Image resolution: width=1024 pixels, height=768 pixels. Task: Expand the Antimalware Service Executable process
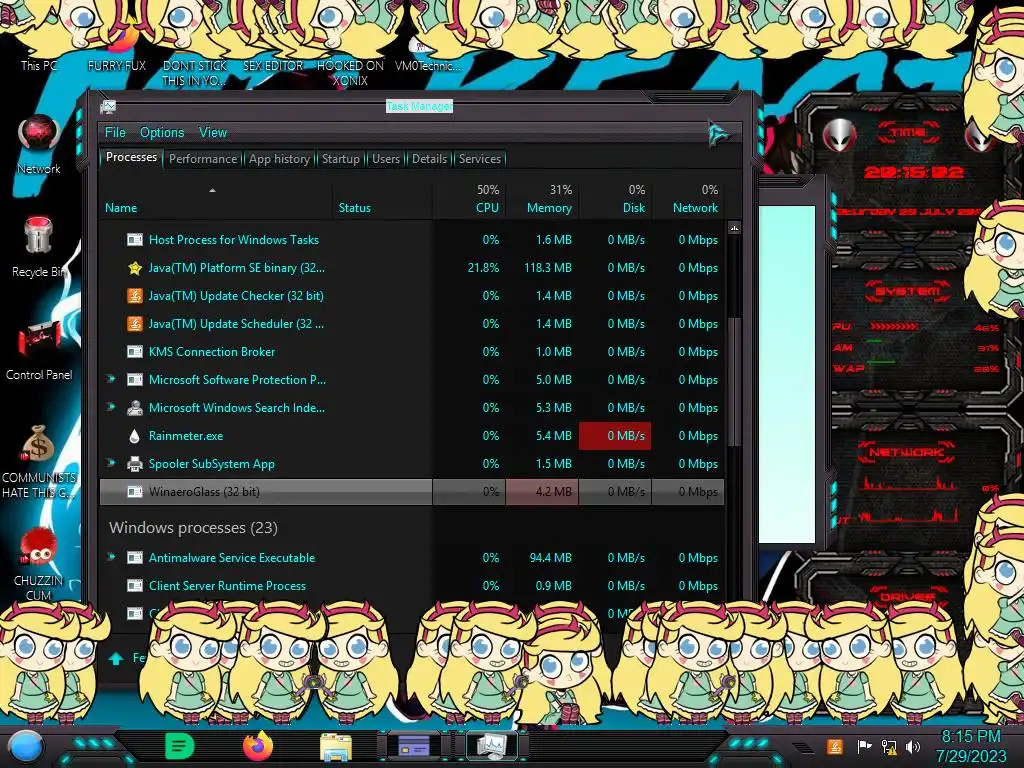click(x=111, y=557)
